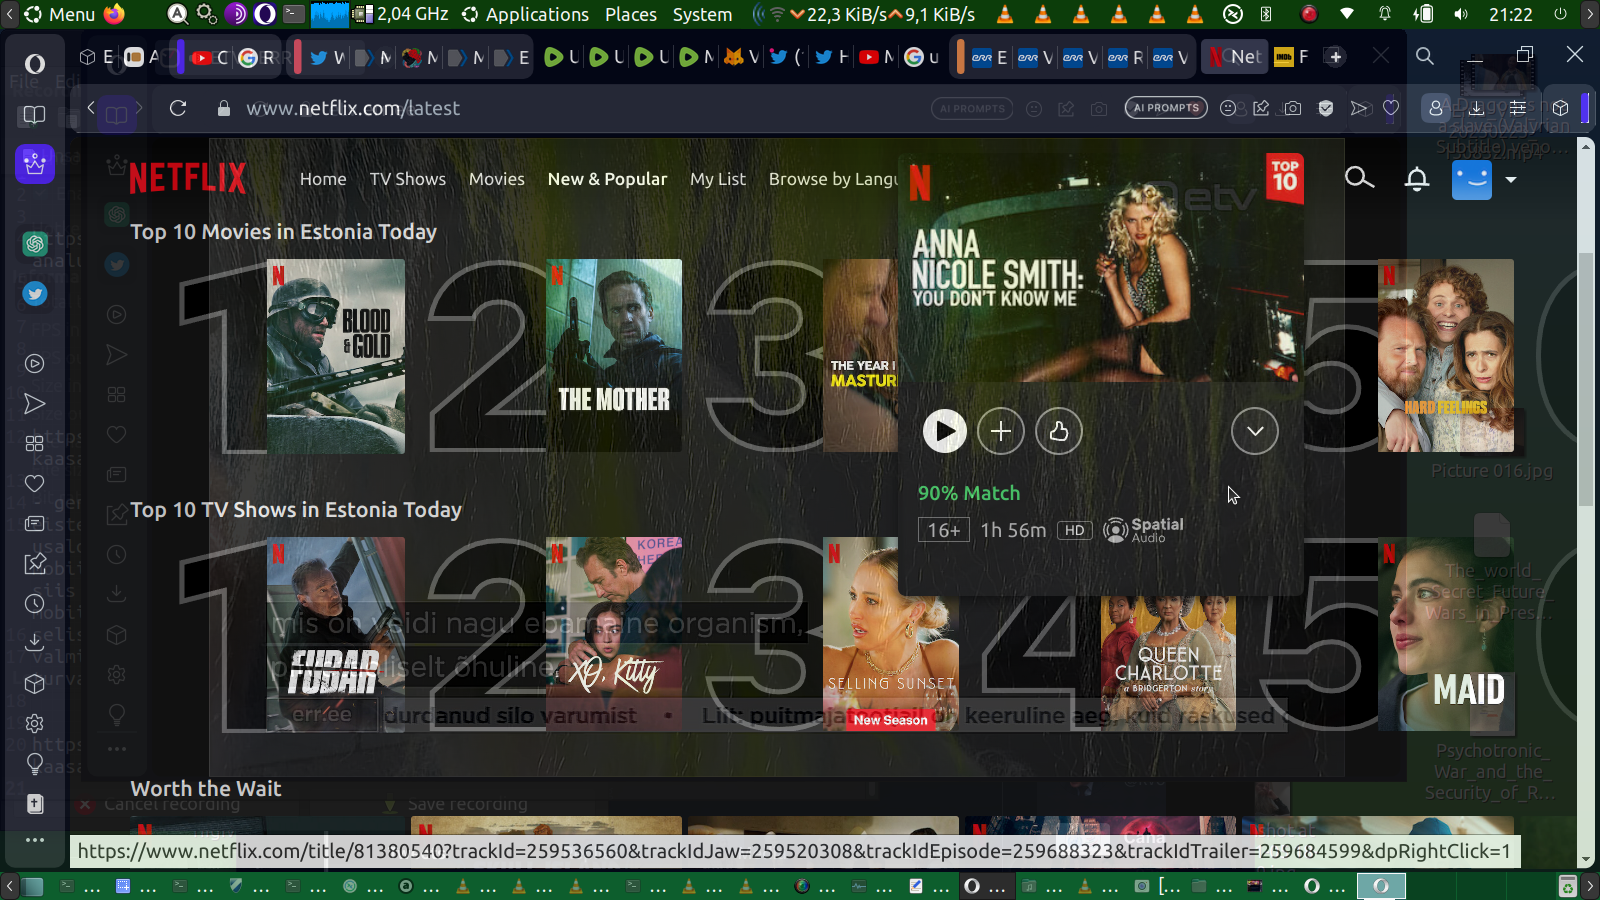Open The Mother movie poster
The width and height of the screenshot is (1600, 900).
614,356
